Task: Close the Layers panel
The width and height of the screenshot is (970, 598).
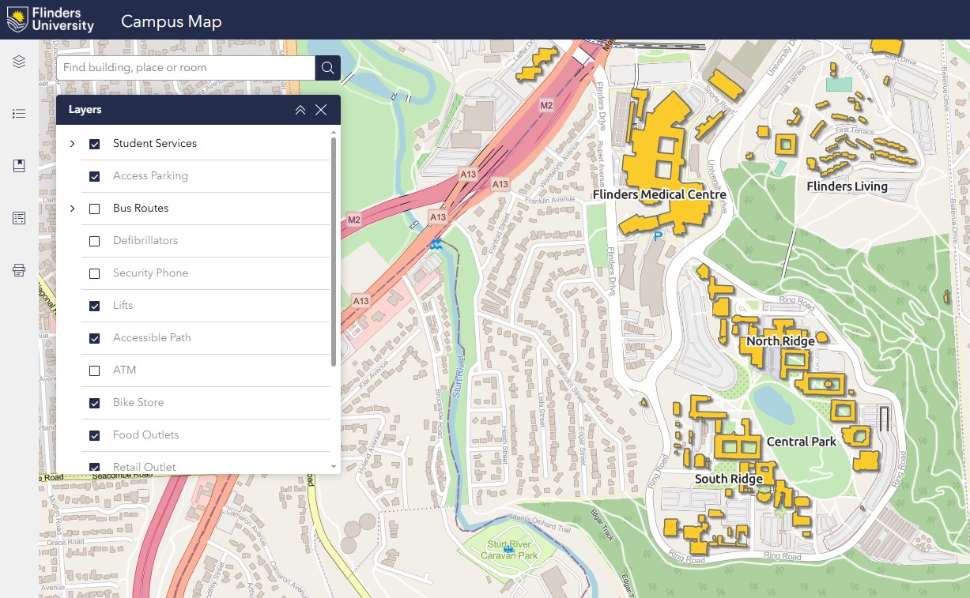Action: 321,110
